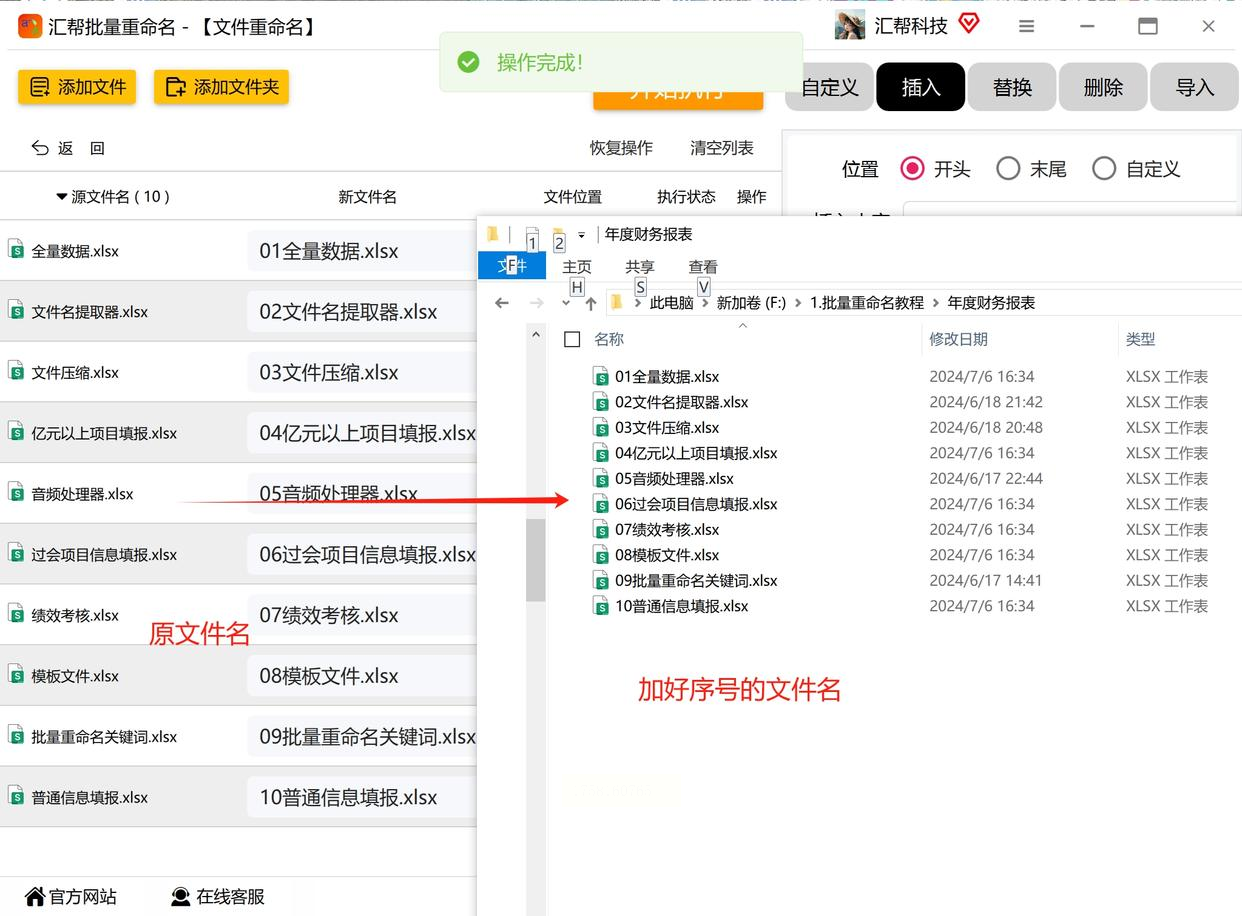Sort Explorer list by 修改日期 column

point(958,340)
